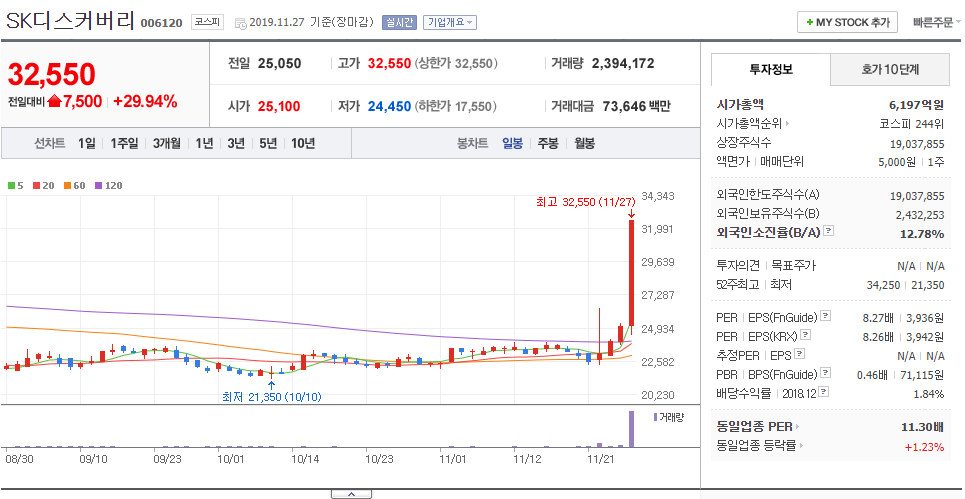Screen dimensions: 965x499
Task: Open the 호가10단계 tab
Action: (x=890, y=70)
